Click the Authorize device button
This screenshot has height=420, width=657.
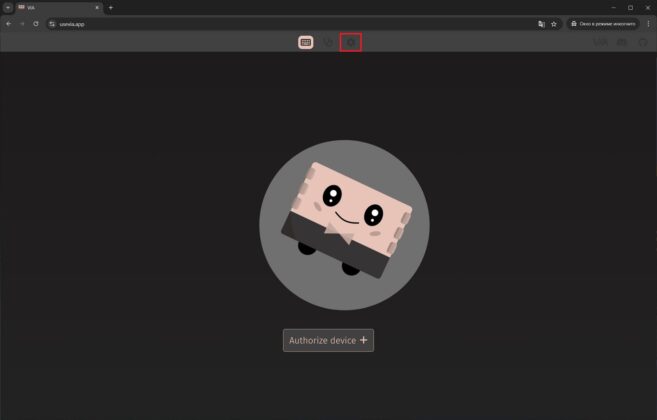[x=328, y=340]
